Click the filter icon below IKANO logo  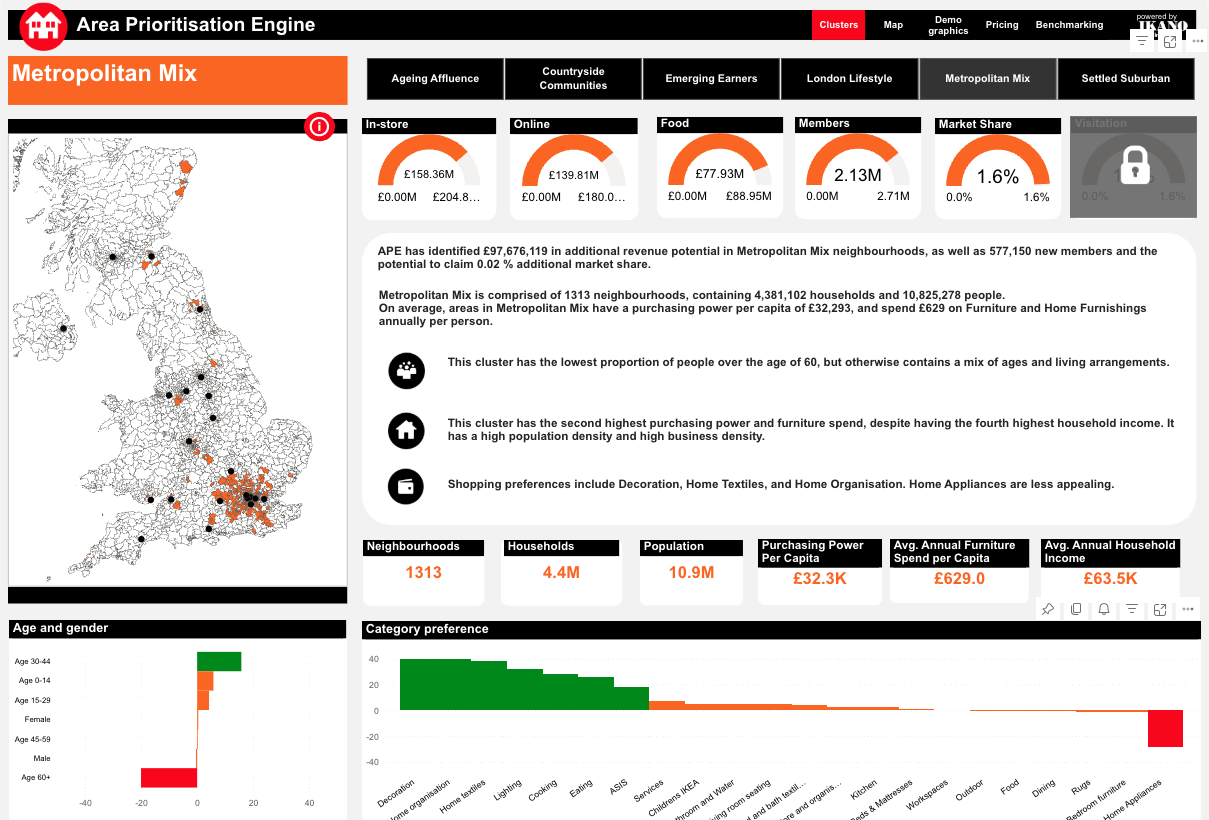pos(1142,41)
